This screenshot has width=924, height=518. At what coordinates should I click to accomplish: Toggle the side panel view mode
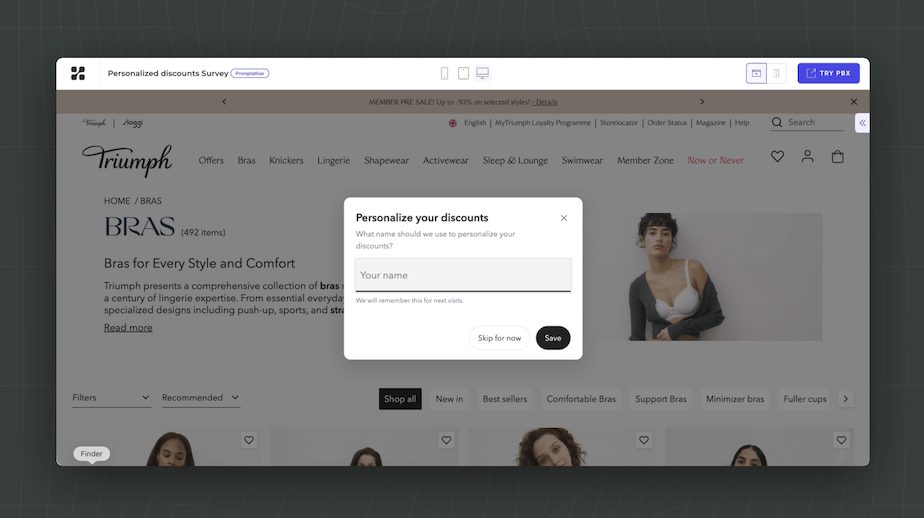point(777,73)
